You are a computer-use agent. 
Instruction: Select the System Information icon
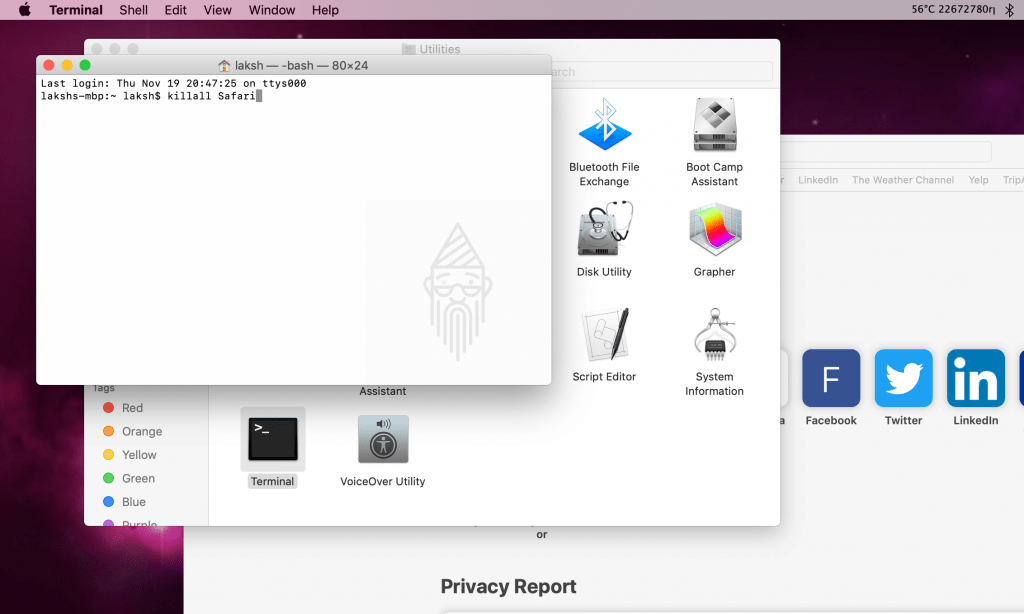715,334
